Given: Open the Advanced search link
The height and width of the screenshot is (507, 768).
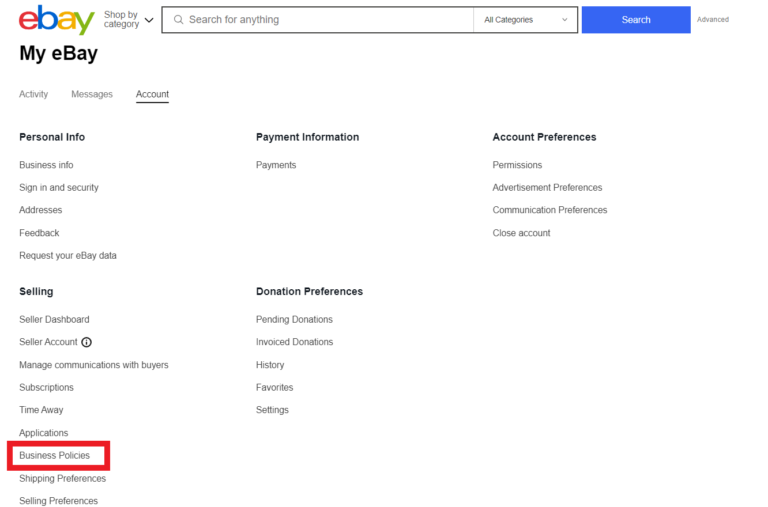Looking at the screenshot, I should (712, 20).
